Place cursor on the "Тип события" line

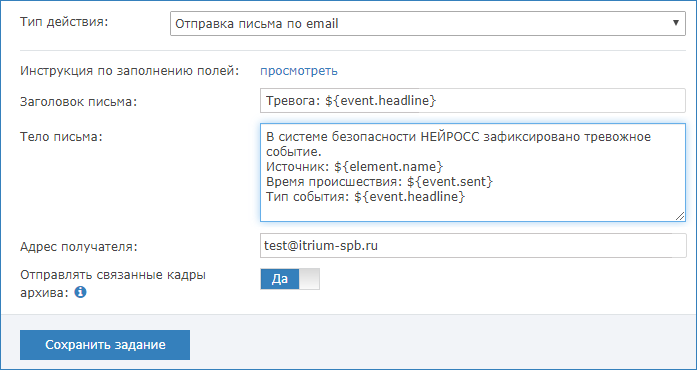365,197
